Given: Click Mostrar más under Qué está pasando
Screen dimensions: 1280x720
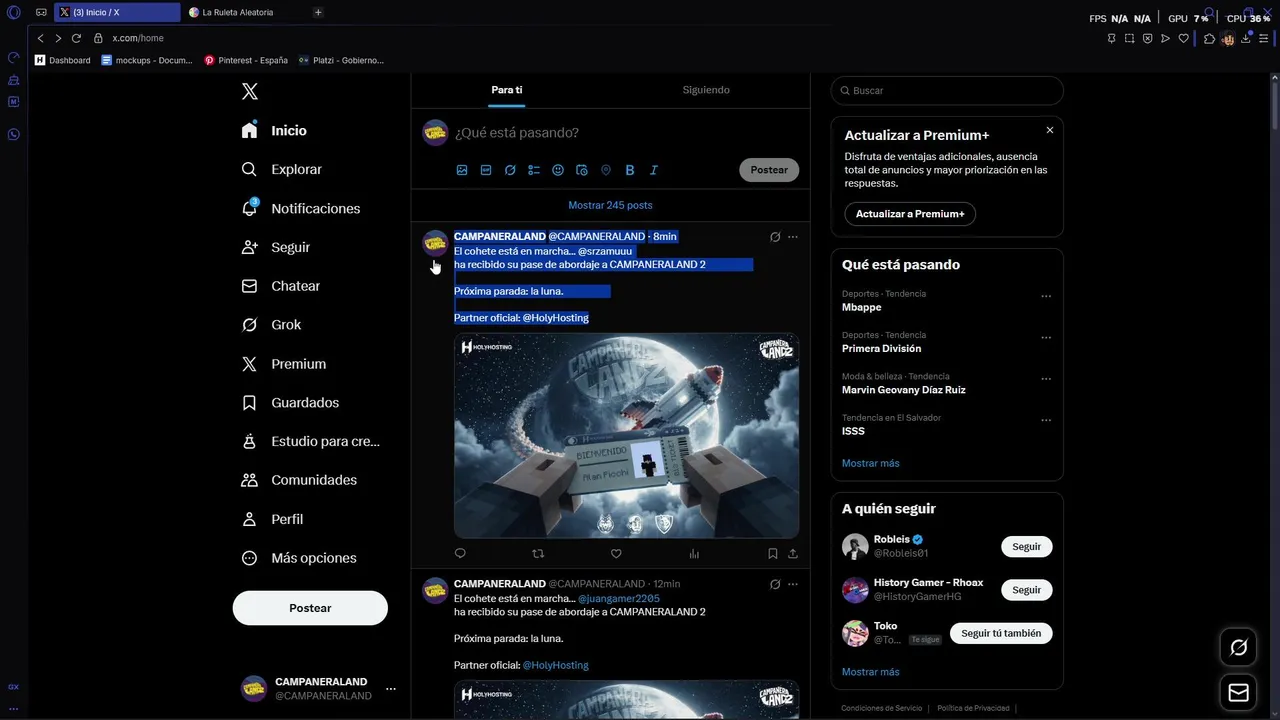Looking at the screenshot, I should coord(871,463).
